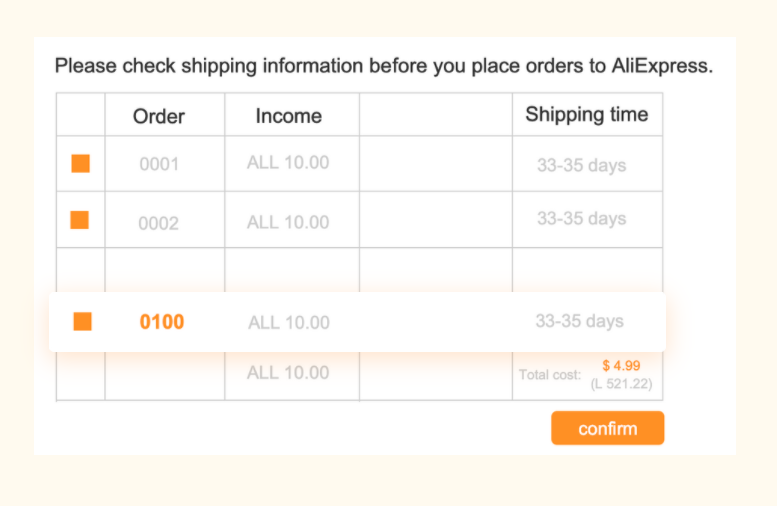Image resolution: width=777 pixels, height=506 pixels.
Task: Click shipping time for order 0002
Action: [x=581, y=218]
